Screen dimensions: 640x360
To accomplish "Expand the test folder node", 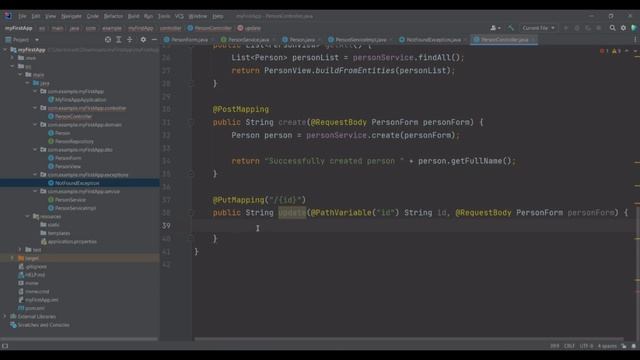I will tap(20, 249).
